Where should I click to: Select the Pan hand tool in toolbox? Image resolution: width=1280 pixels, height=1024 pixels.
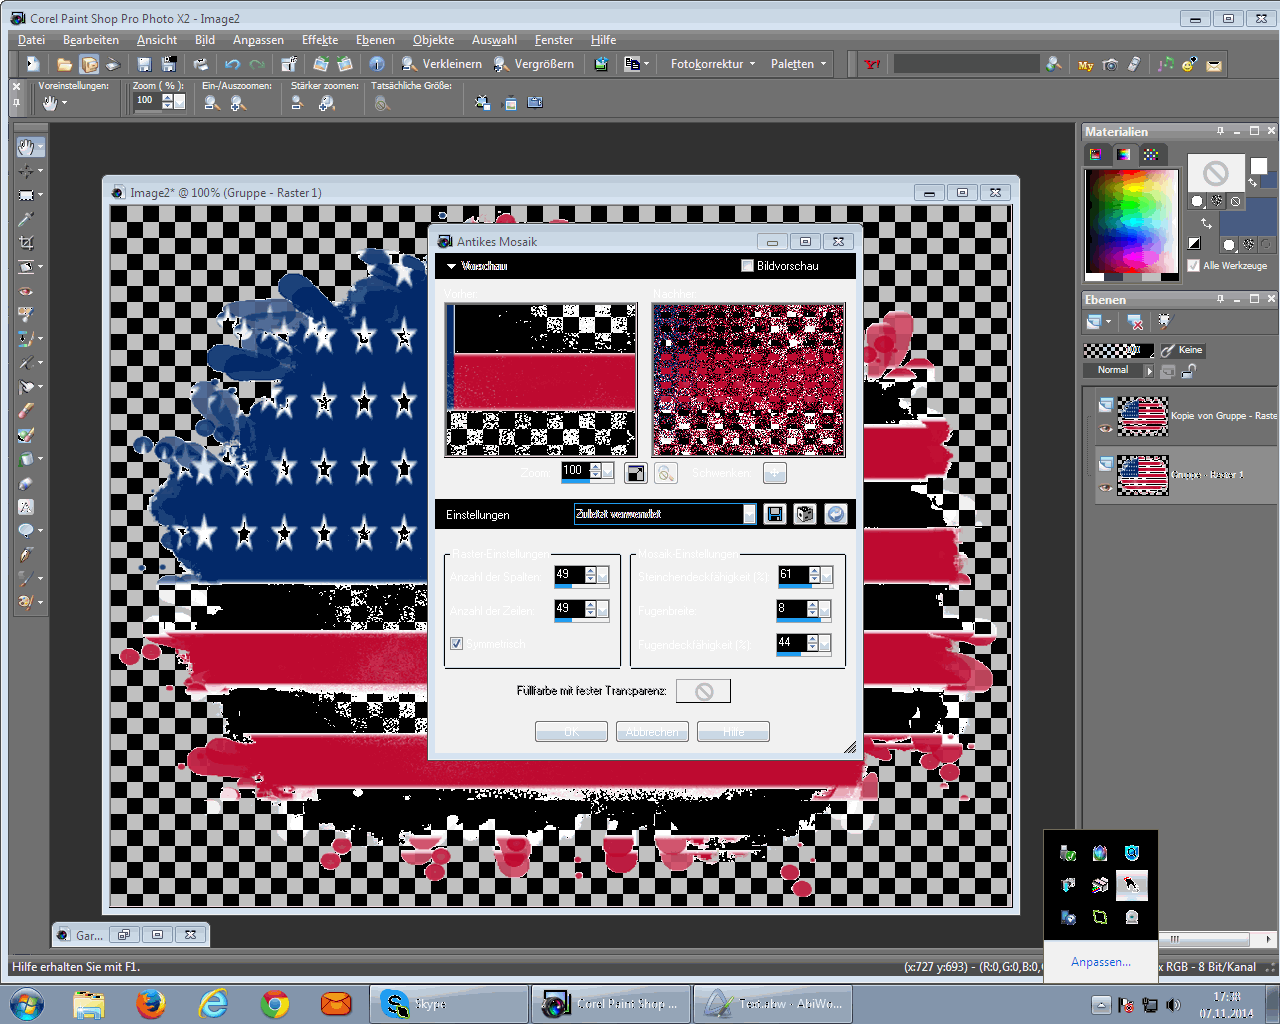tap(26, 147)
